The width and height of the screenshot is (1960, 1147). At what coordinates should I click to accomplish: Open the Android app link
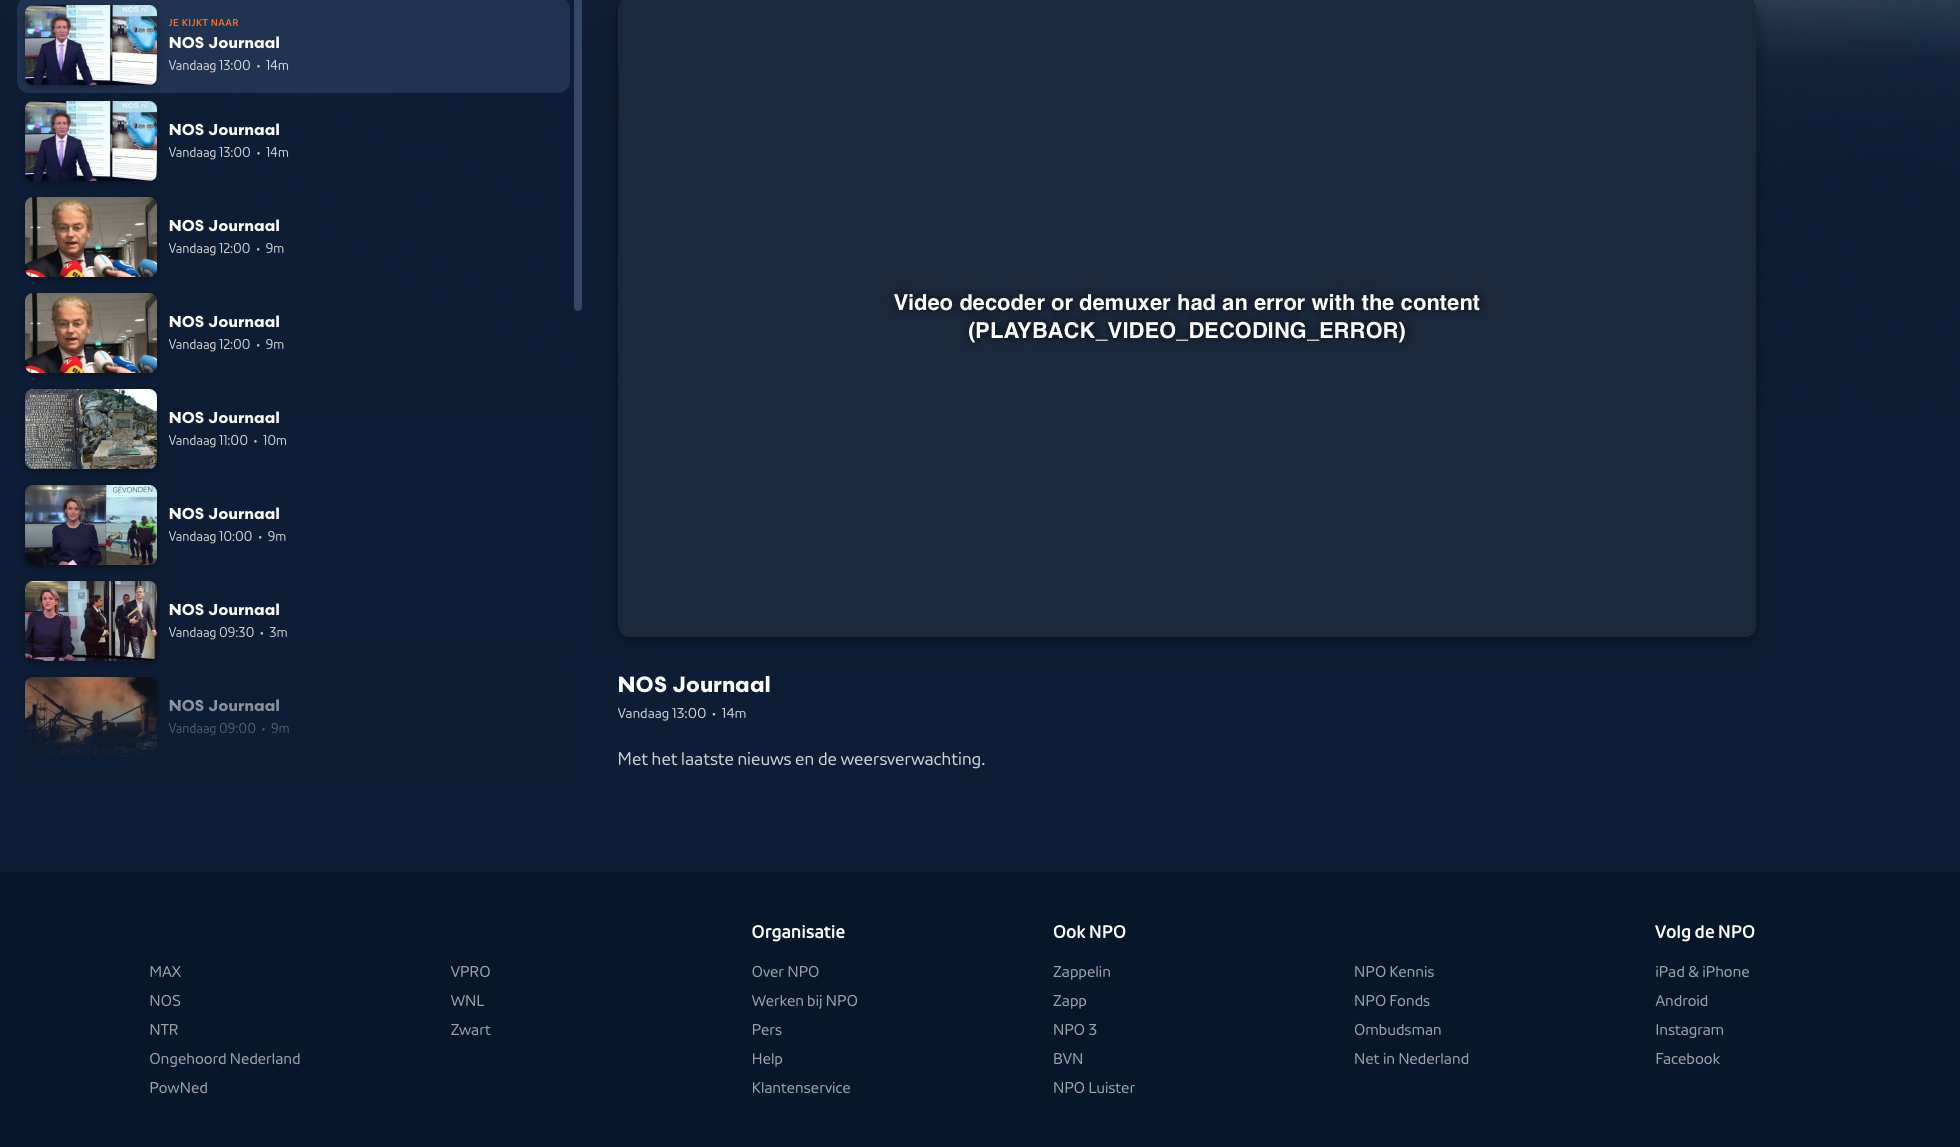pyautogui.click(x=1682, y=1001)
